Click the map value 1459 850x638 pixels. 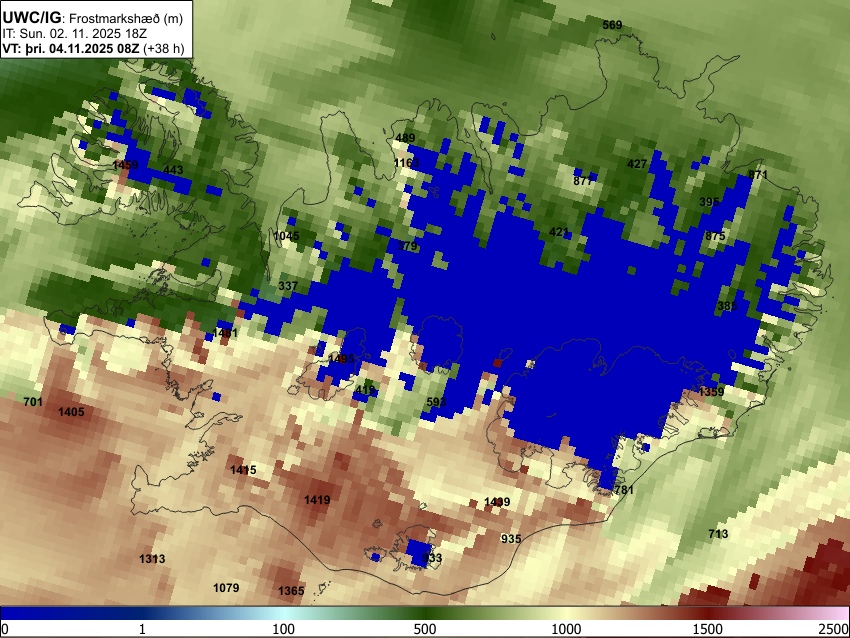point(125,165)
